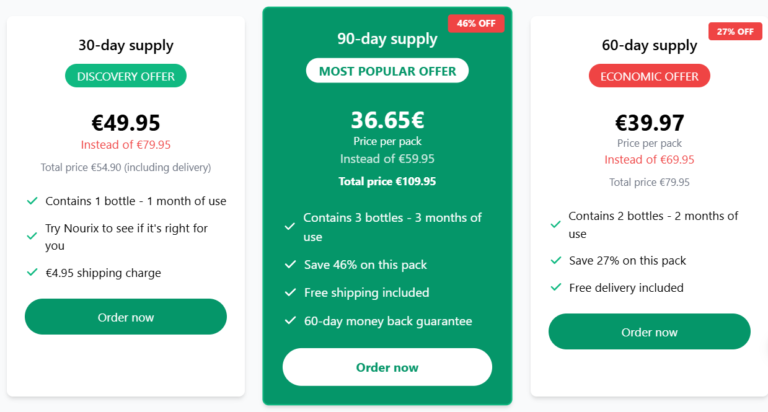Click checkmark next to 'Save 27% on this pack'
Screen dimensions: 768x412
[555, 260]
